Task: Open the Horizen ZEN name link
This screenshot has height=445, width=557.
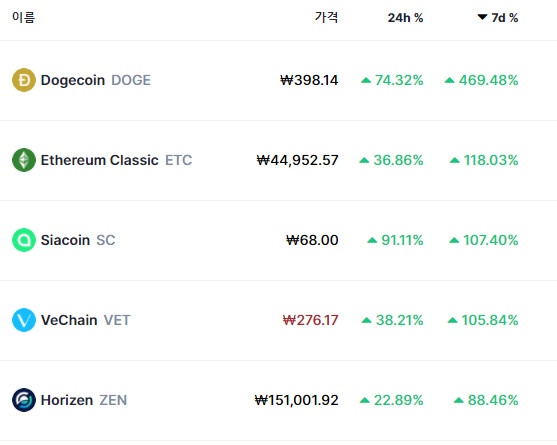Action: (x=84, y=400)
